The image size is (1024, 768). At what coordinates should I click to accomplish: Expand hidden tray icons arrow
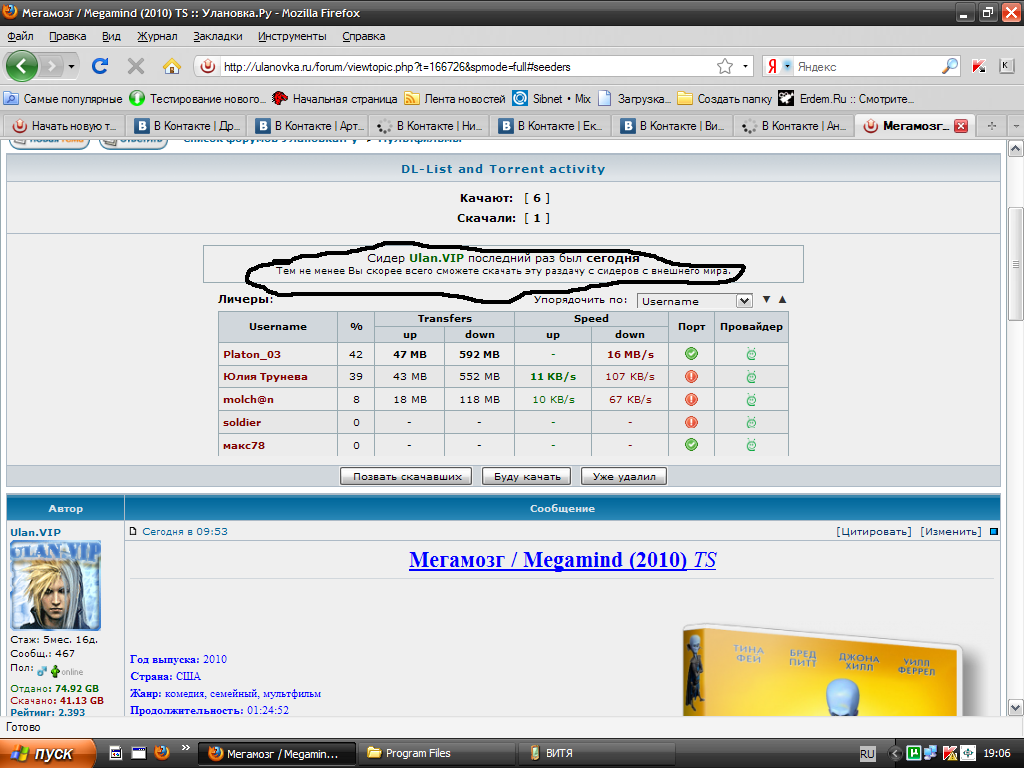pyautogui.click(x=894, y=754)
